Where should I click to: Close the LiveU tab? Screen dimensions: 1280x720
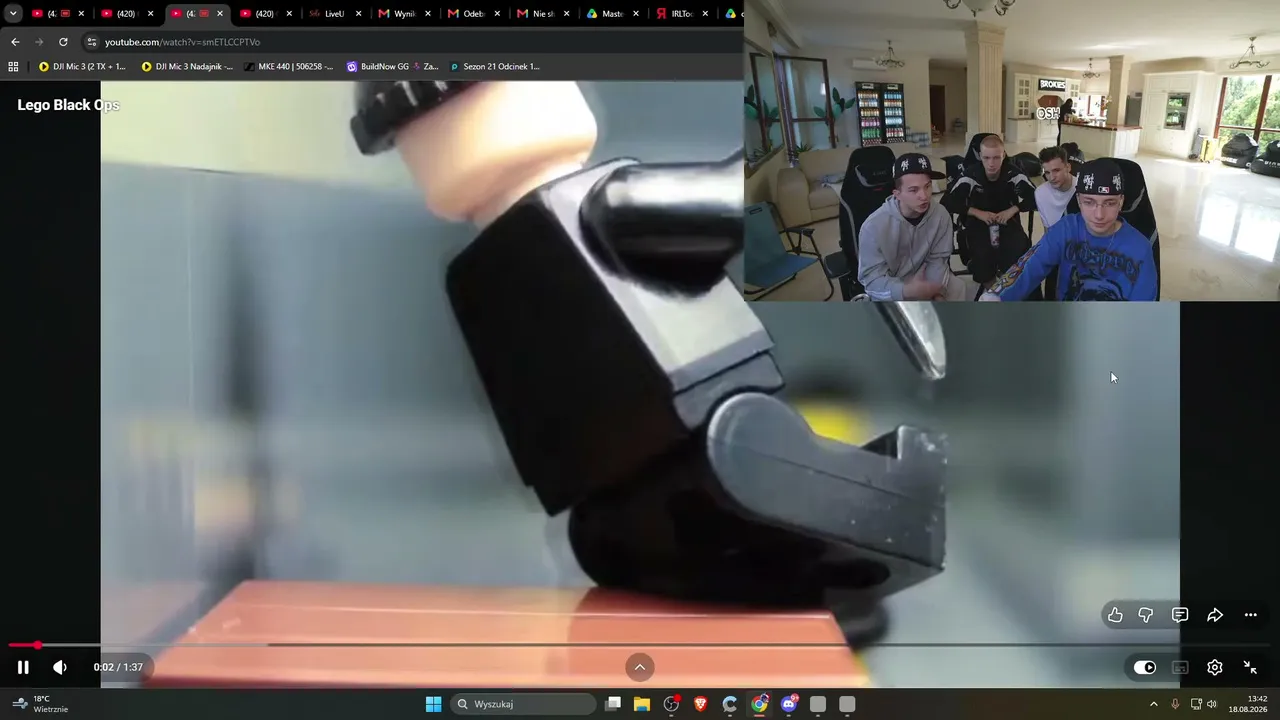click(x=359, y=14)
